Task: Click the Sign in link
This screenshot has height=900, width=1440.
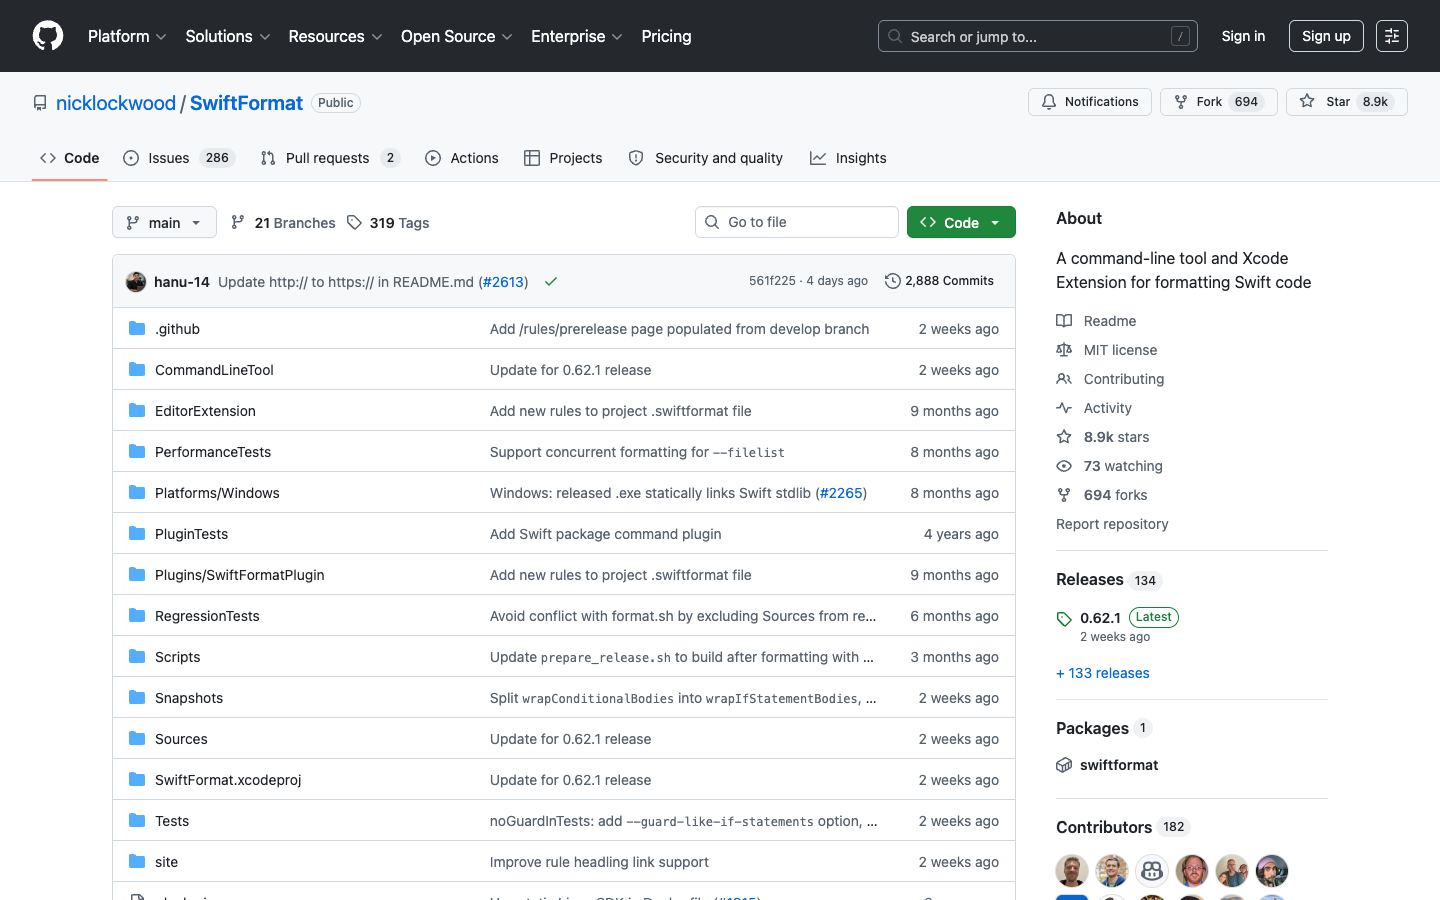Action: (1243, 36)
